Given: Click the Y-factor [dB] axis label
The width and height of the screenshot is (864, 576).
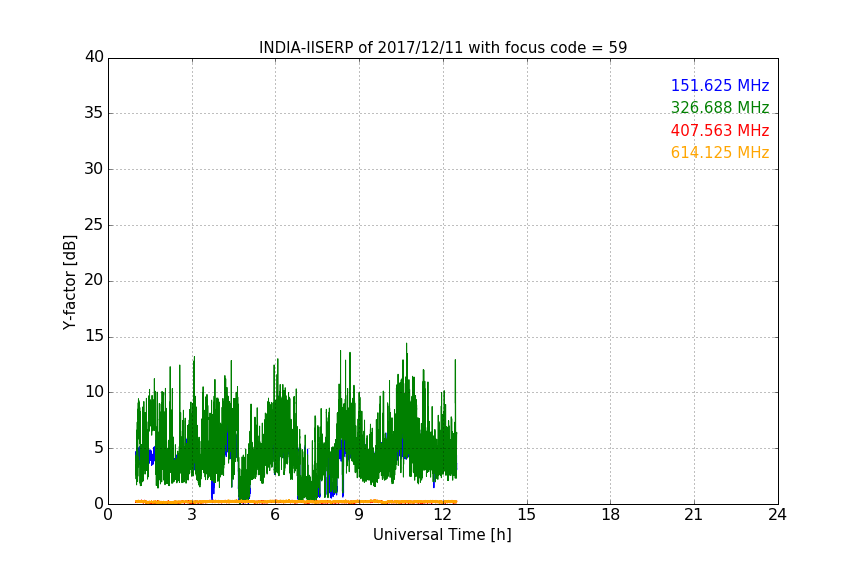Looking at the screenshot, I should pos(69,282).
